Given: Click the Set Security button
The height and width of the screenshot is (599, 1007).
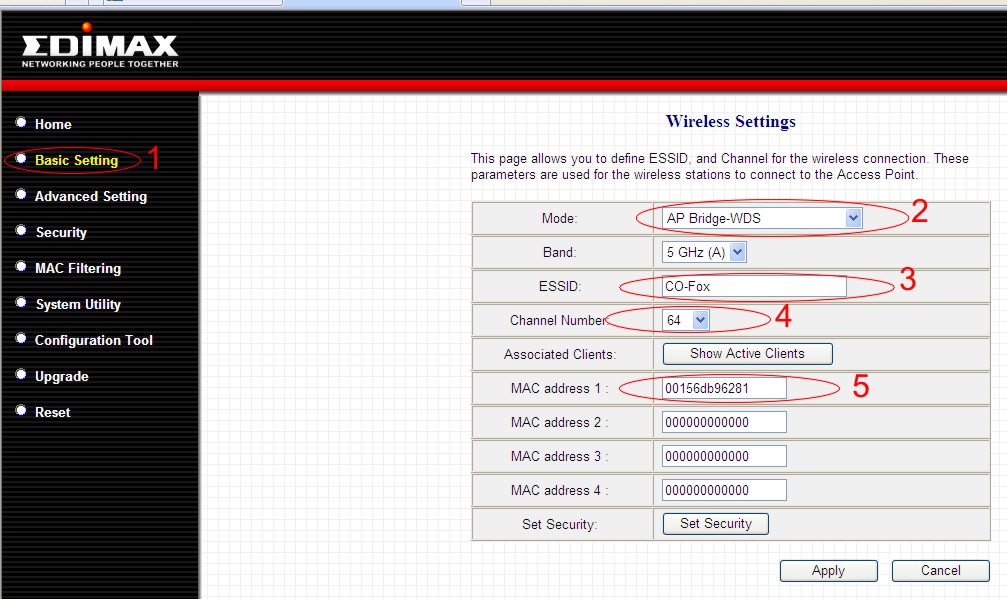Looking at the screenshot, I should [715, 524].
